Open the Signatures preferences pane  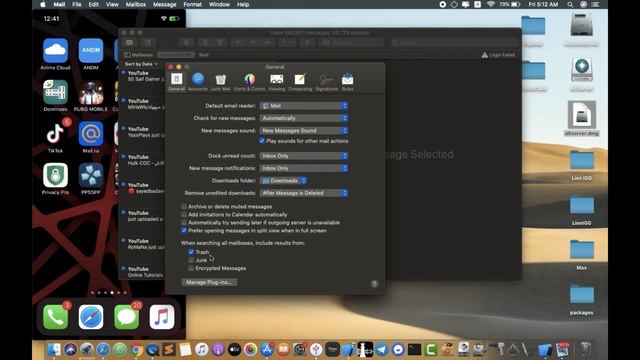[x=327, y=82]
